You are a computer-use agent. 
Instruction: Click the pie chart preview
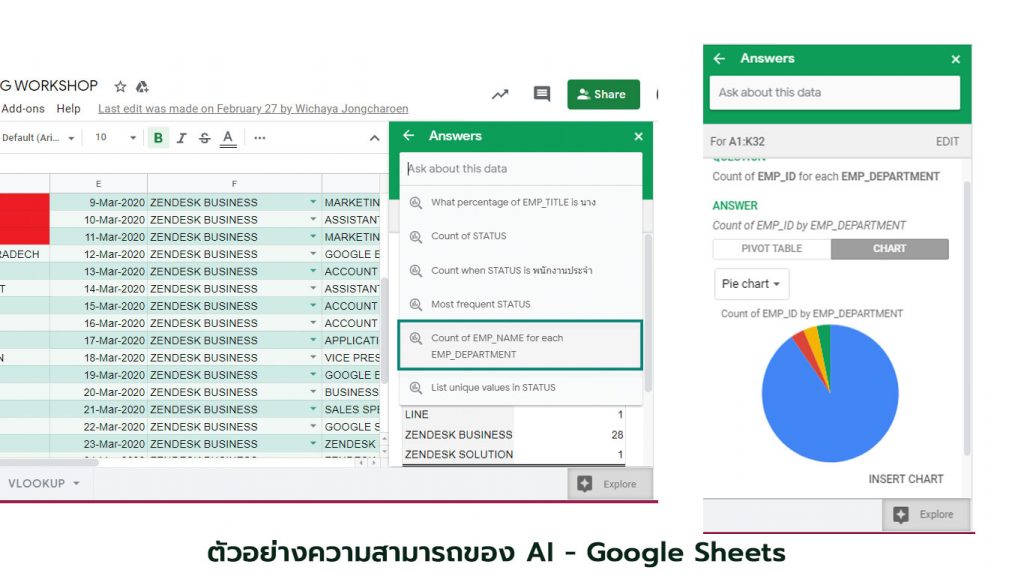click(x=830, y=393)
